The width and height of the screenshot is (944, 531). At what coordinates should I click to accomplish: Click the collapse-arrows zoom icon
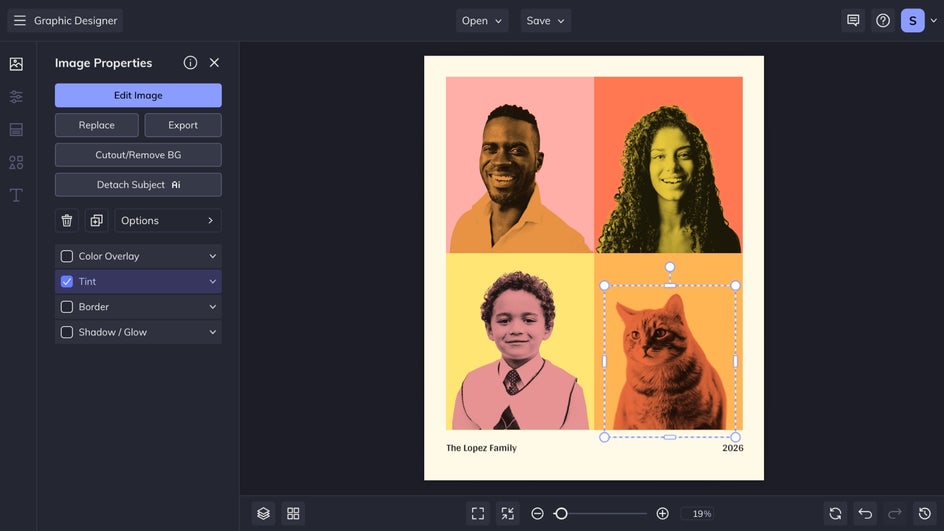click(508, 514)
